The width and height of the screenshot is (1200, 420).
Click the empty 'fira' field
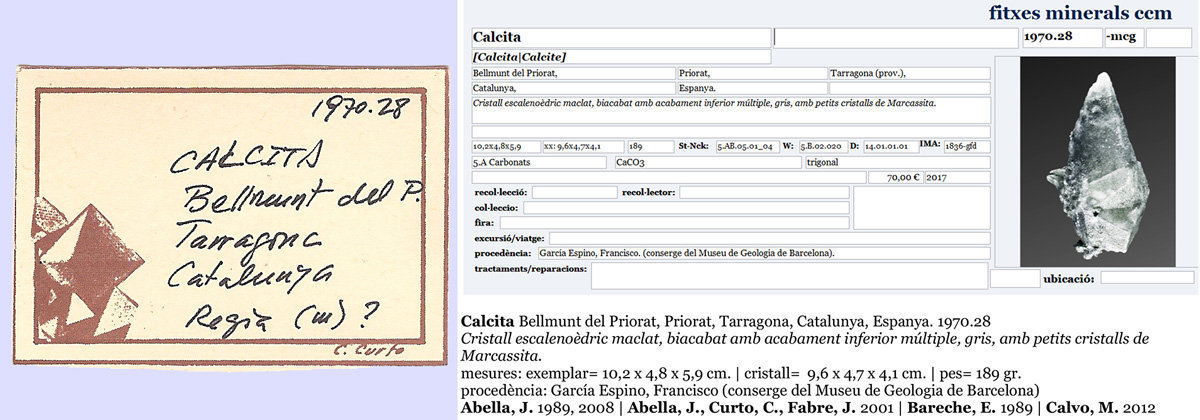tap(677, 223)
